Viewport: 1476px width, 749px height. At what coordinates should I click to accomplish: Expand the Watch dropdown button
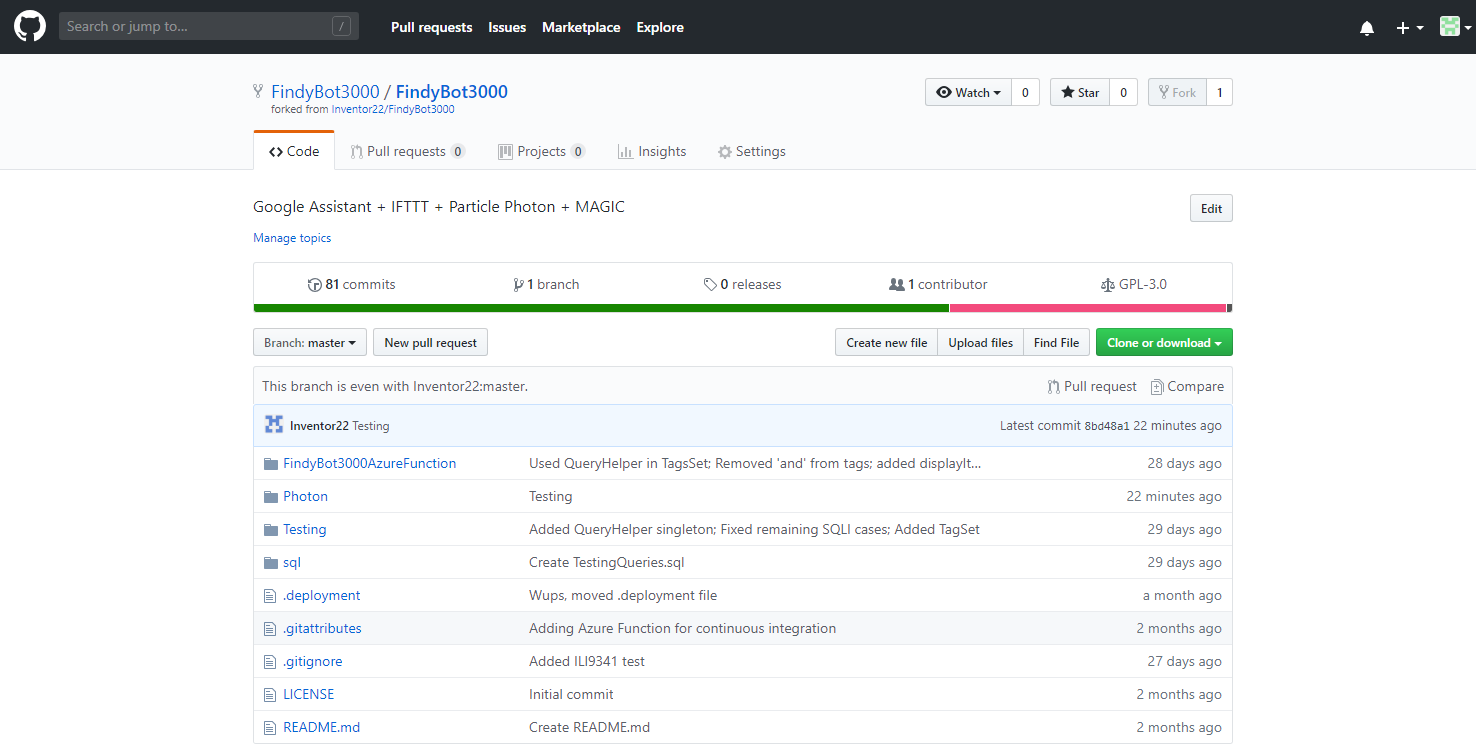pyautogui.click(x=968, y=92)
